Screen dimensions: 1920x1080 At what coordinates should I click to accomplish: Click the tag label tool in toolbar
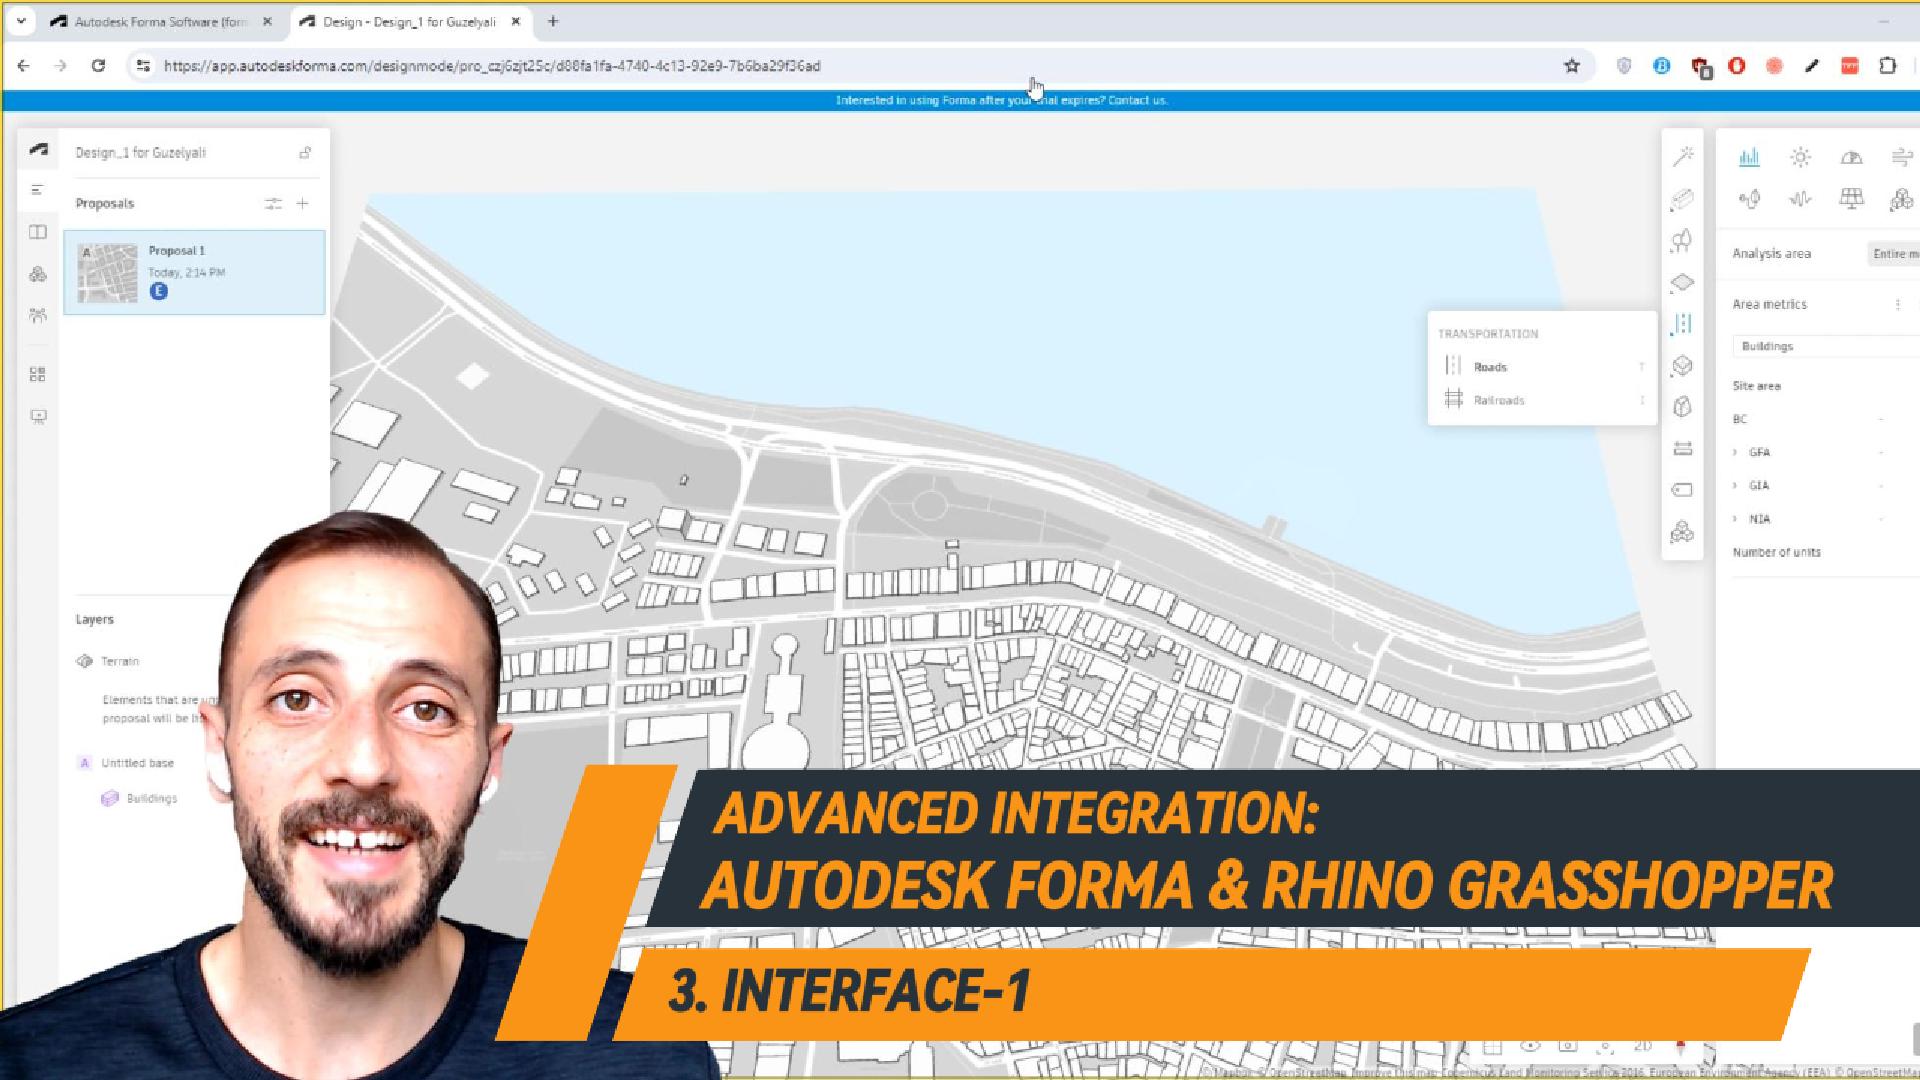tap(1682, 490)
